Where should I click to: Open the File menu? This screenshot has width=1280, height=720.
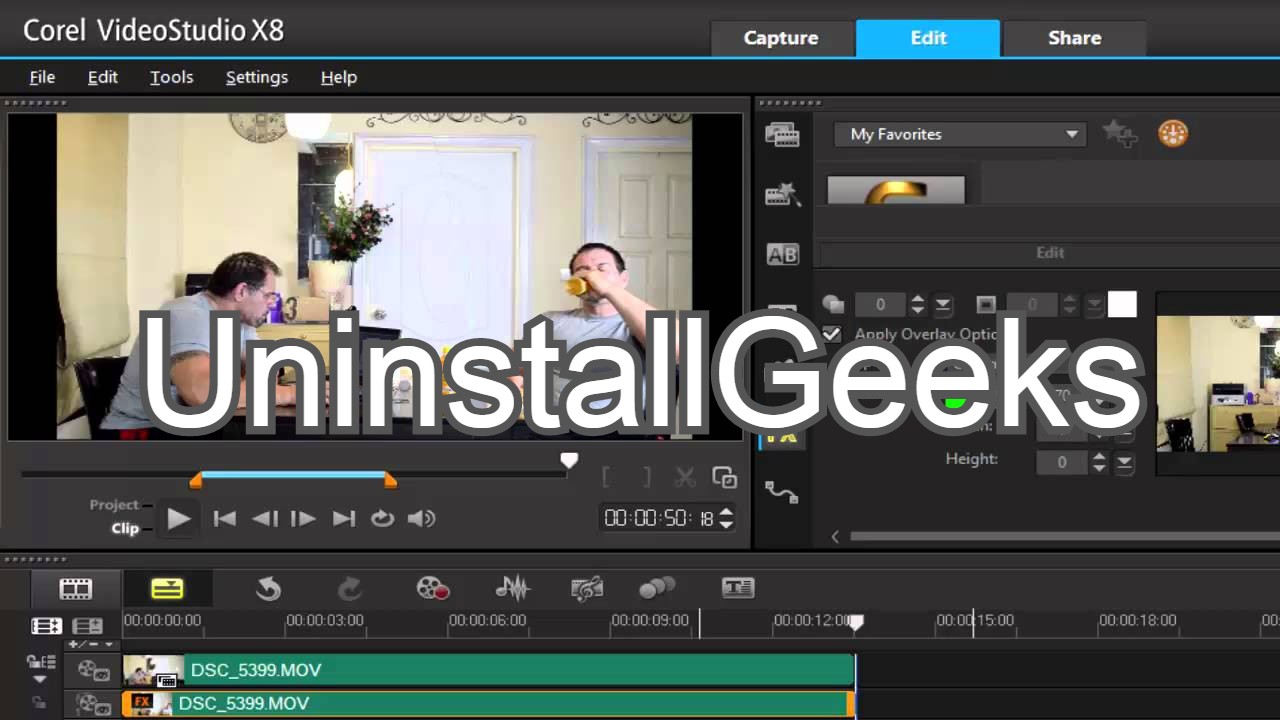(42, 77)
